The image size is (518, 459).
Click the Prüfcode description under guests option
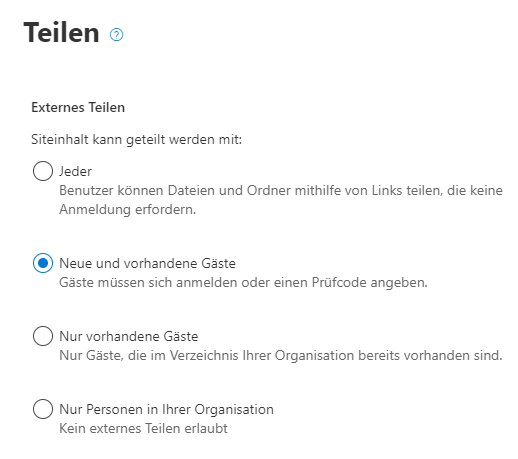pos(243,282)
